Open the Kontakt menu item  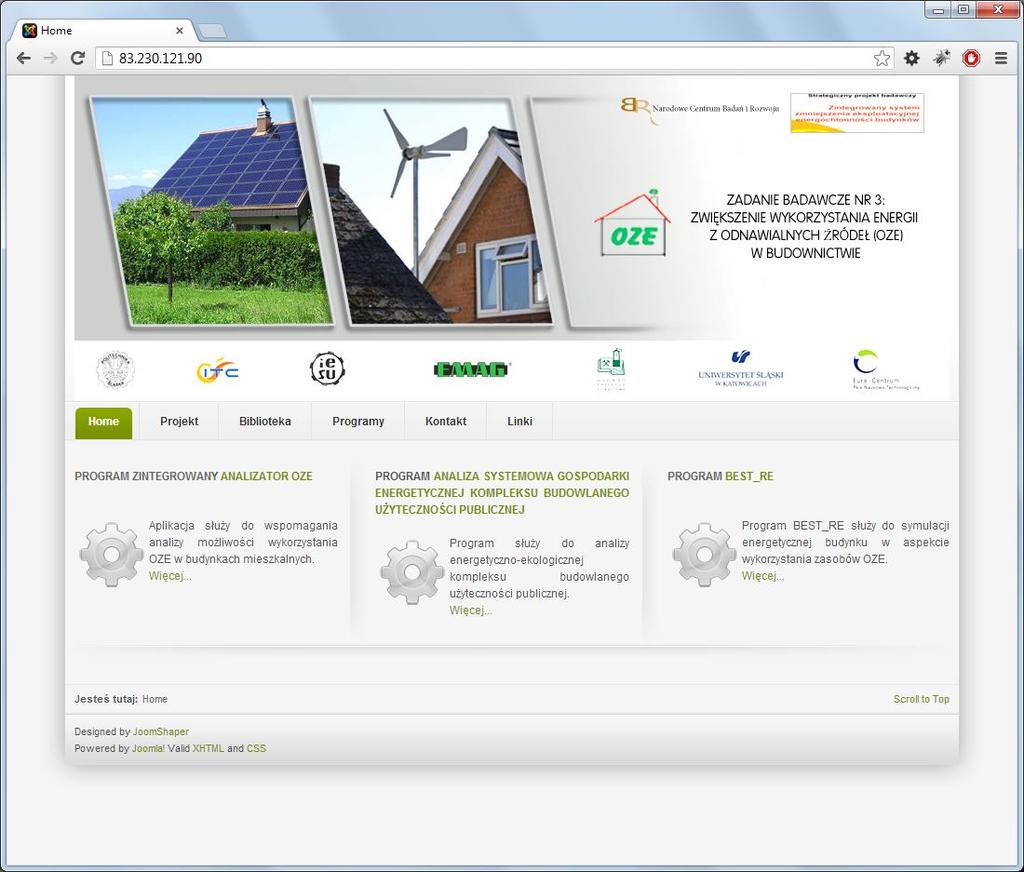tap(445, 422)
